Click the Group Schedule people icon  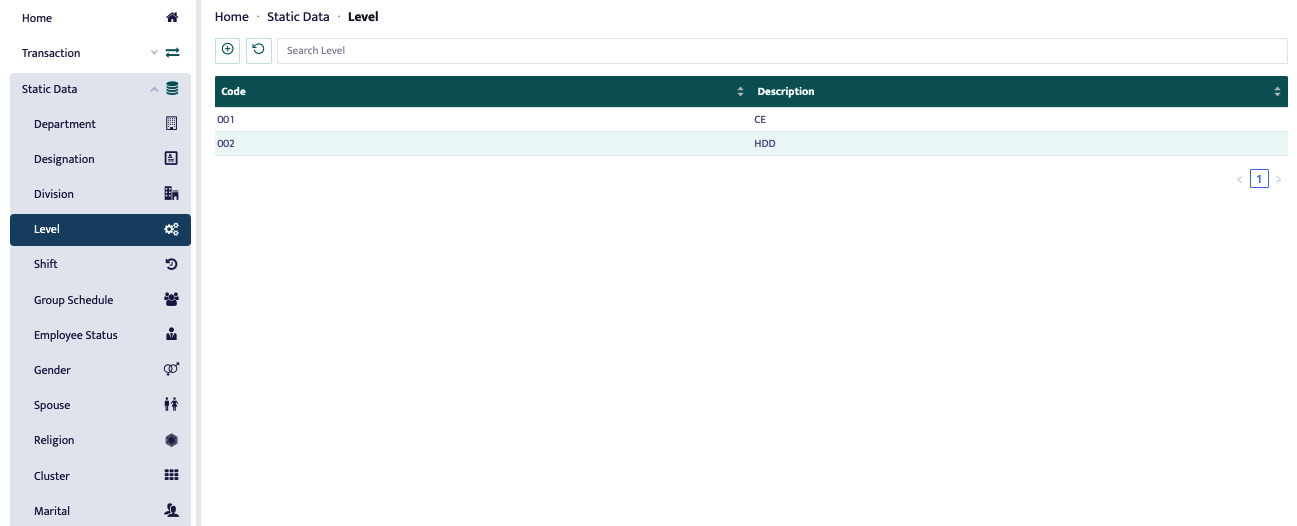click(171, 300)
